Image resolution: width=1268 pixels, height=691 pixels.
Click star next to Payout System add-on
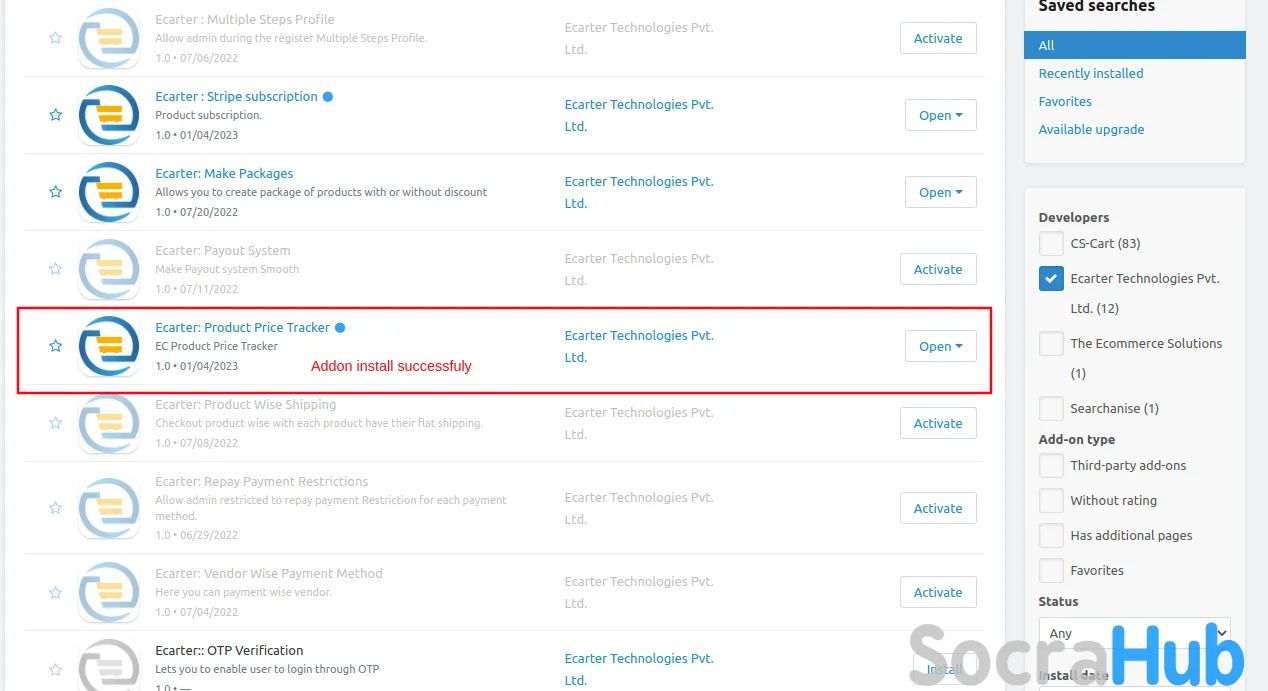(56, 269)
